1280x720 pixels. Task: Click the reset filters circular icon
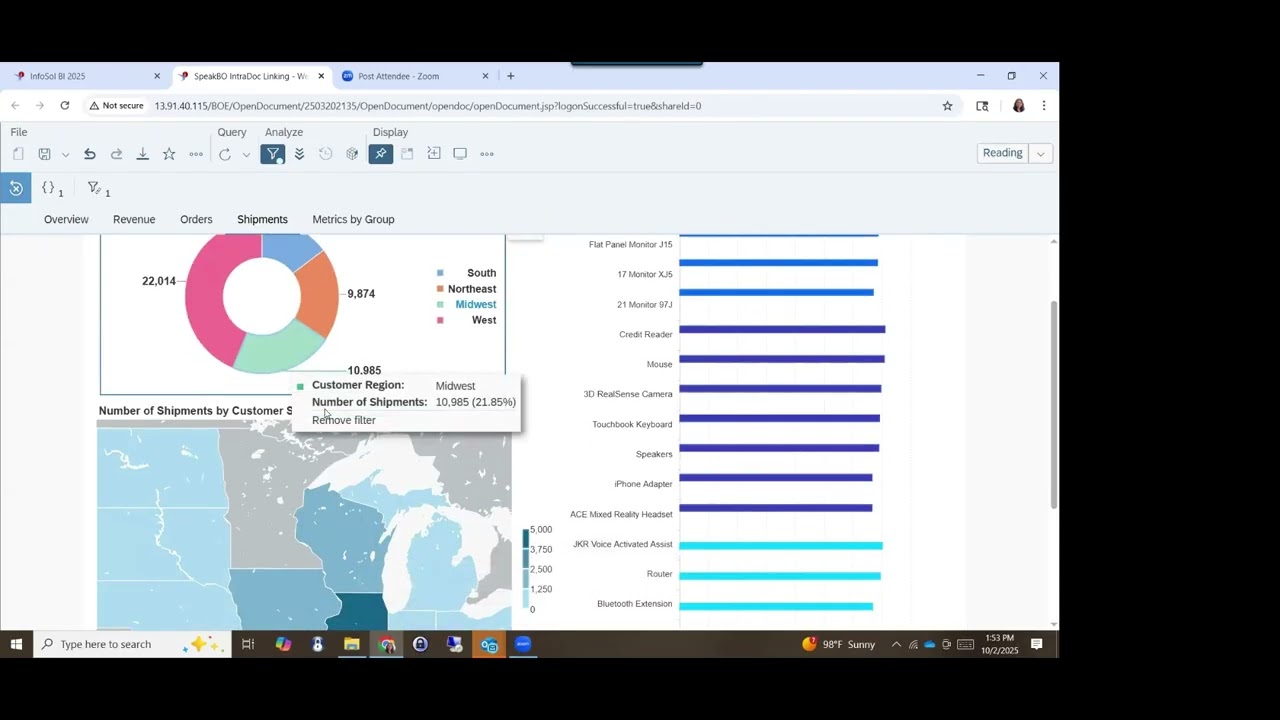tap(16, 188)
